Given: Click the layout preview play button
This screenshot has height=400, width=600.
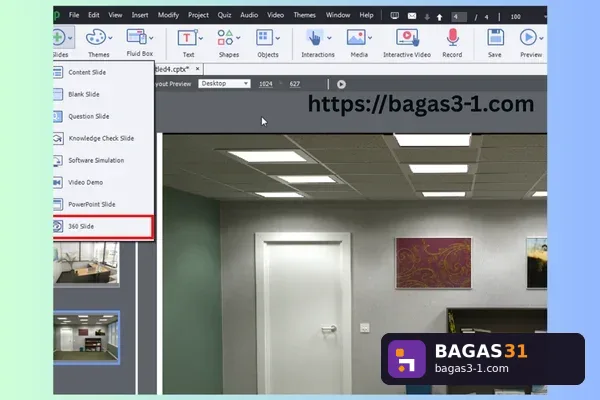Looking at the screenshot, I should point(341,84).
